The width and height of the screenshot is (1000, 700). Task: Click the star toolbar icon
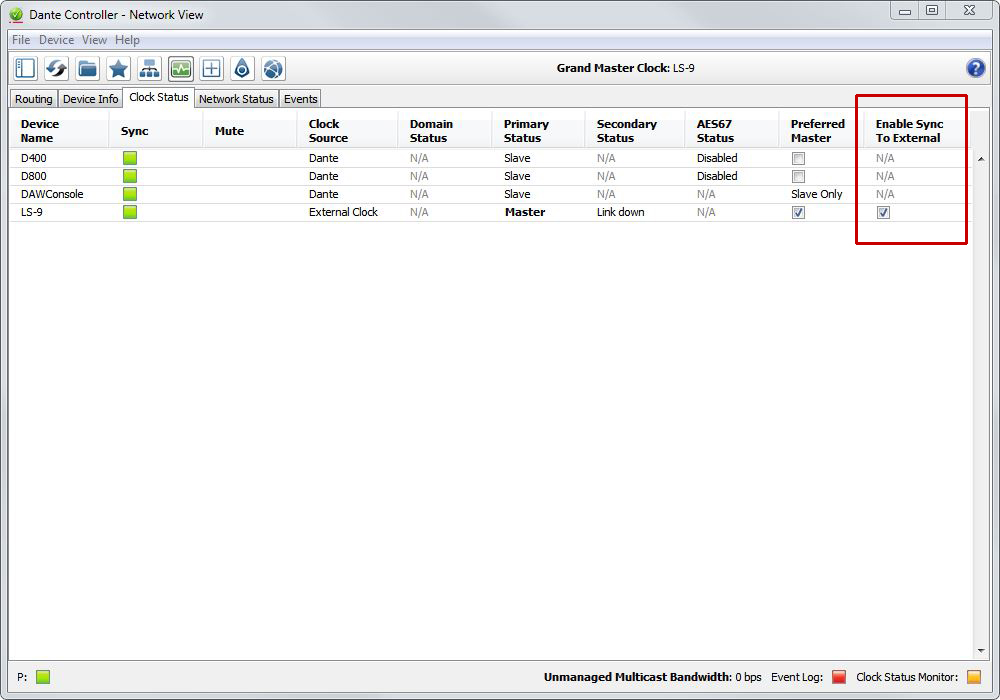[118, 69]
